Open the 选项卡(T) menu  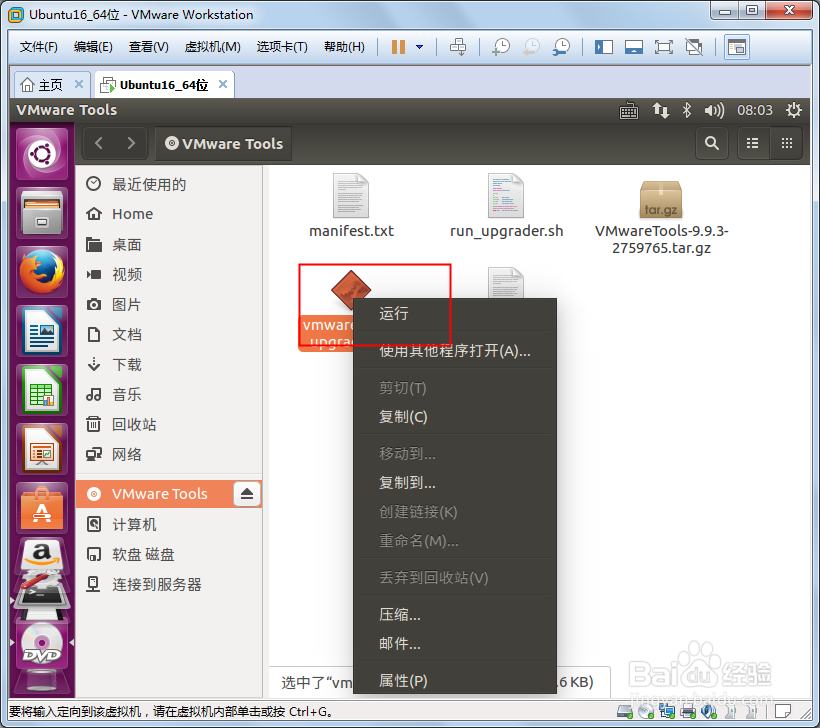282,47
